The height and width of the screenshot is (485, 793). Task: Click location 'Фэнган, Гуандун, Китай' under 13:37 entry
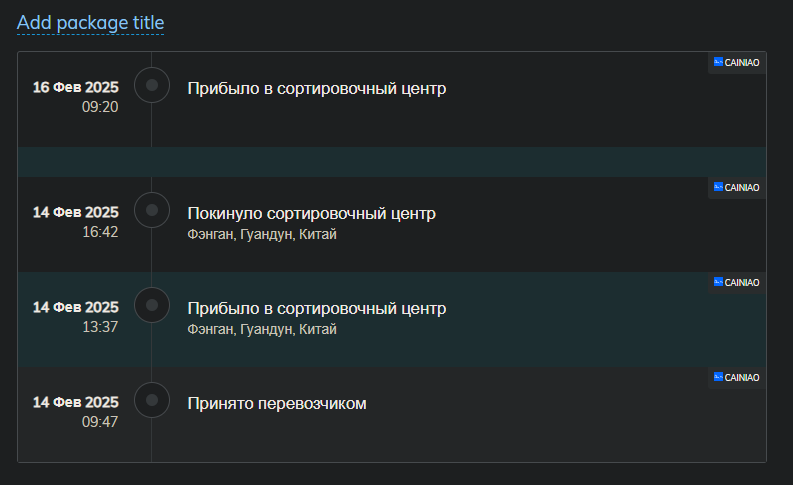(262, 329)
